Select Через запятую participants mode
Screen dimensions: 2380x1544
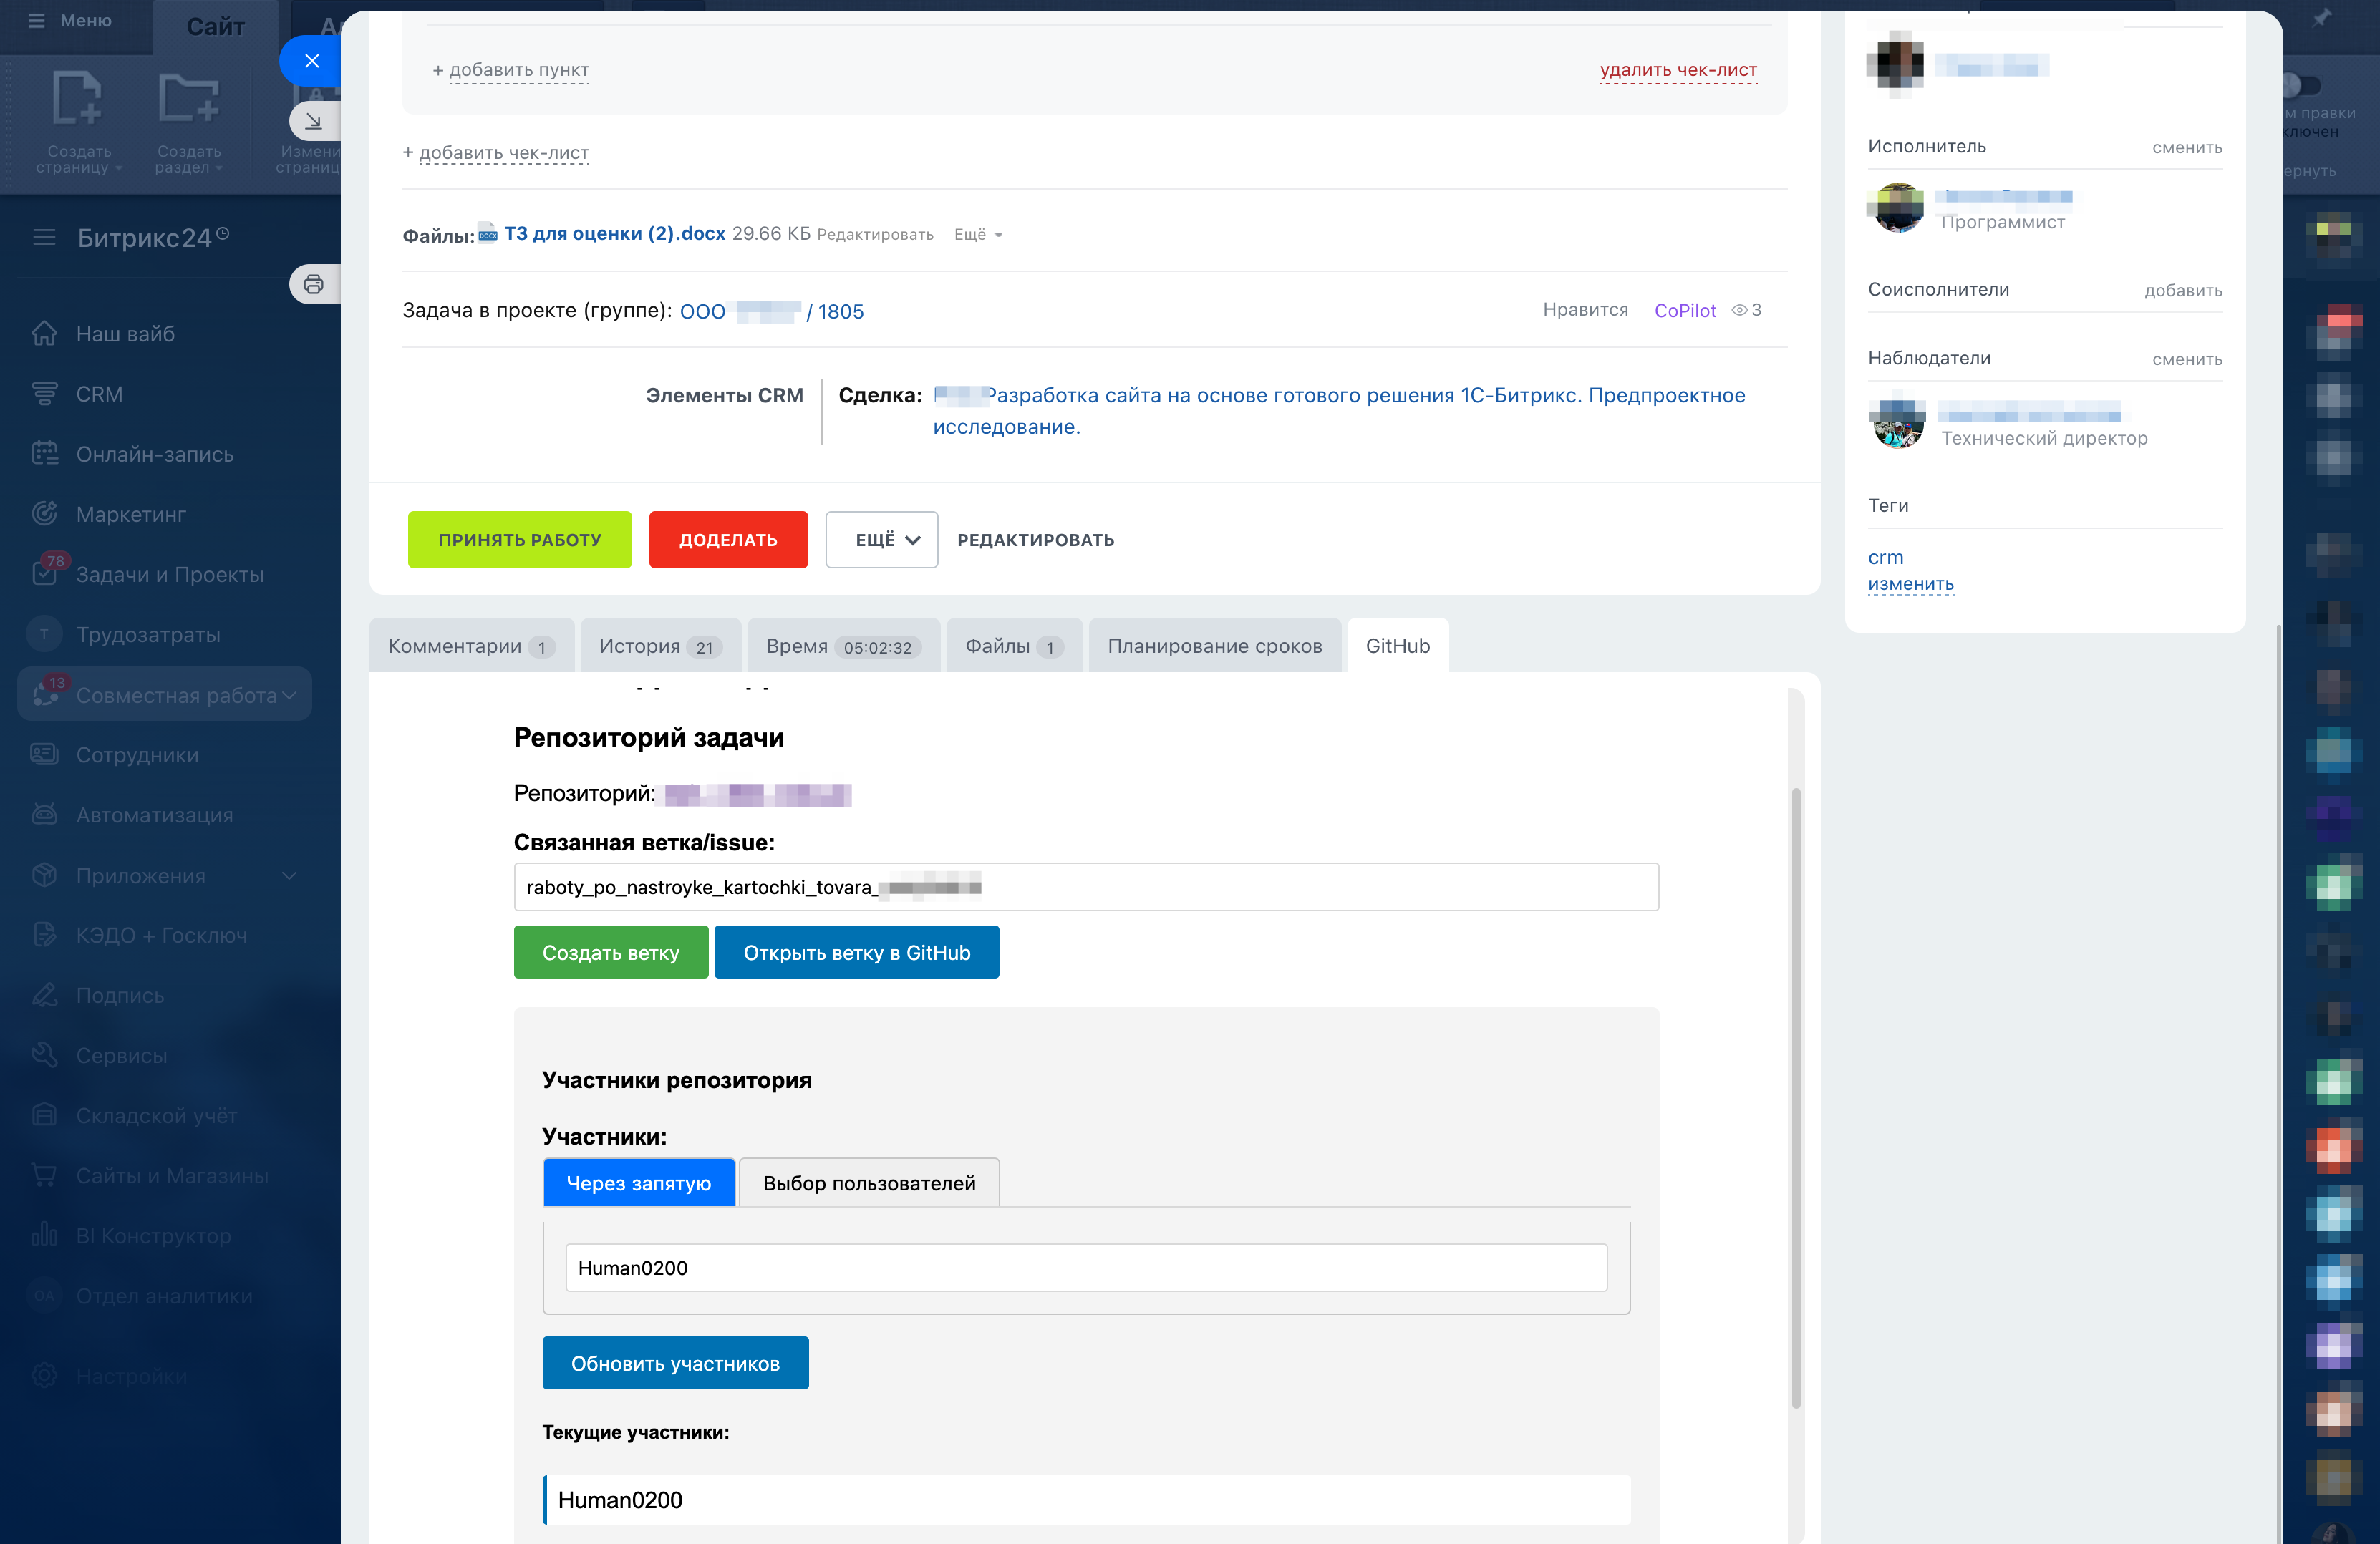pyautogui.click(x=638, y=1183)
